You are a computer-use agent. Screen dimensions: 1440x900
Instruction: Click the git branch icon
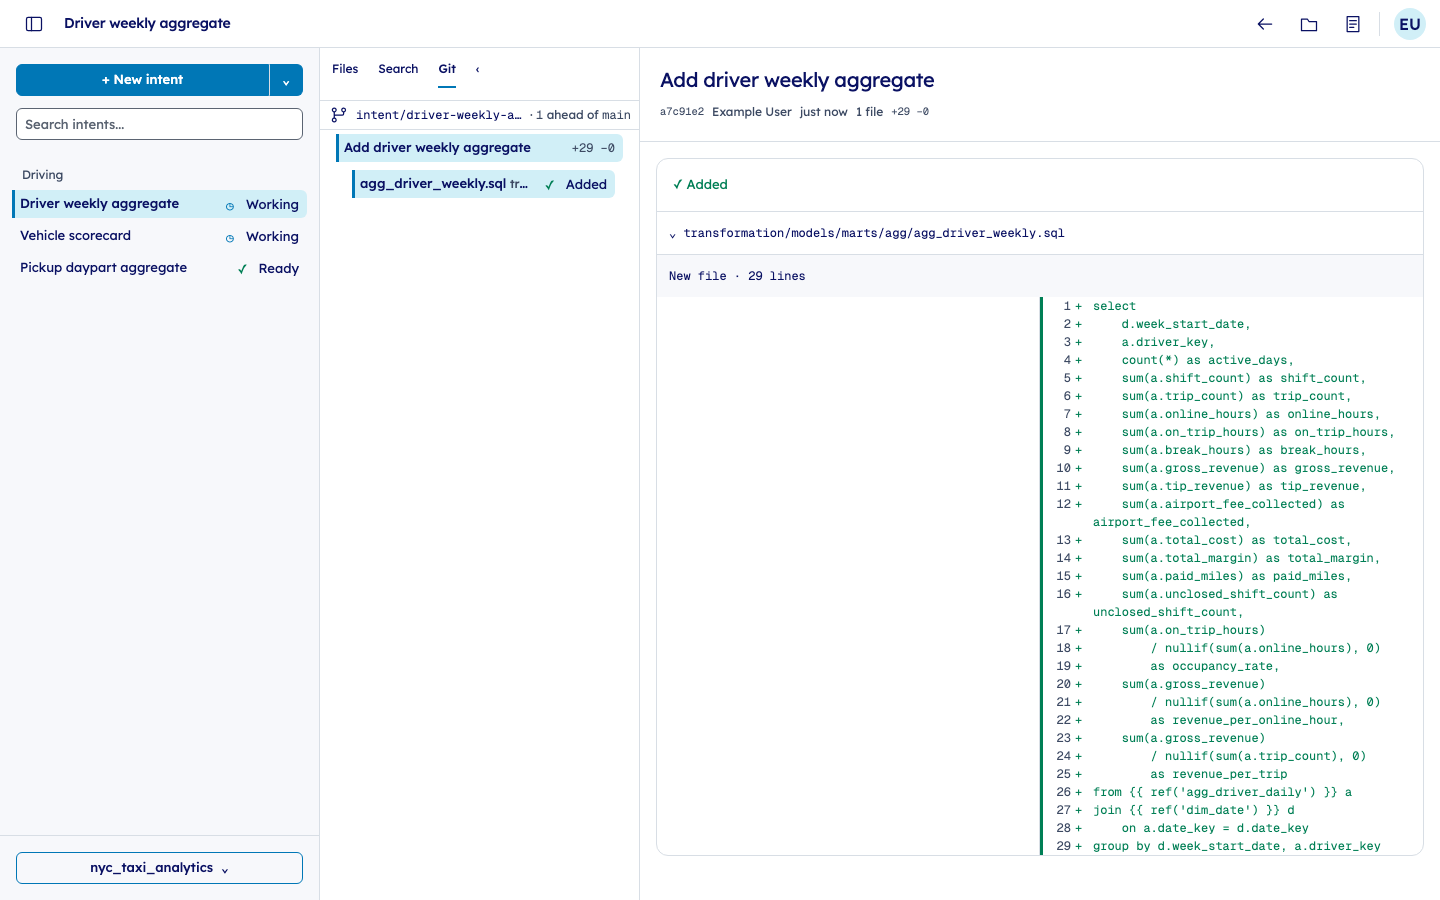(339, 115)
